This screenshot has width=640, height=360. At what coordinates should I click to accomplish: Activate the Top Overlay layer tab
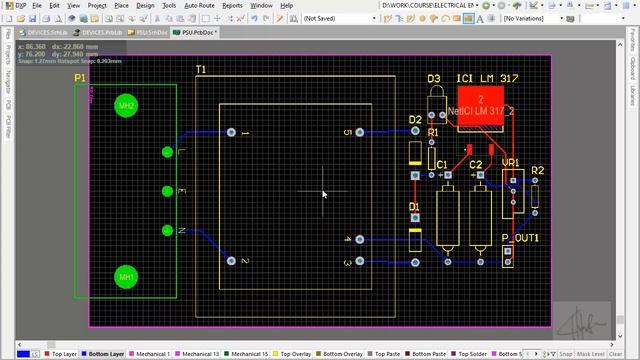292,354
